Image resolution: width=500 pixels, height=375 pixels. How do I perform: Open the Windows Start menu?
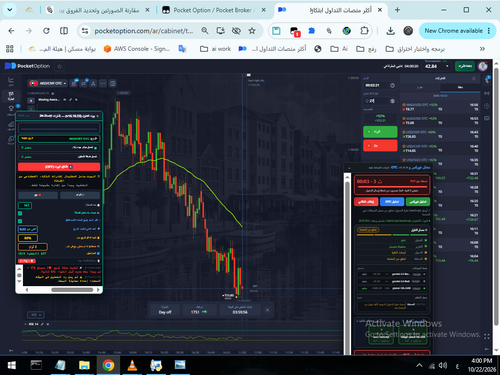click(x=12, y=365)
